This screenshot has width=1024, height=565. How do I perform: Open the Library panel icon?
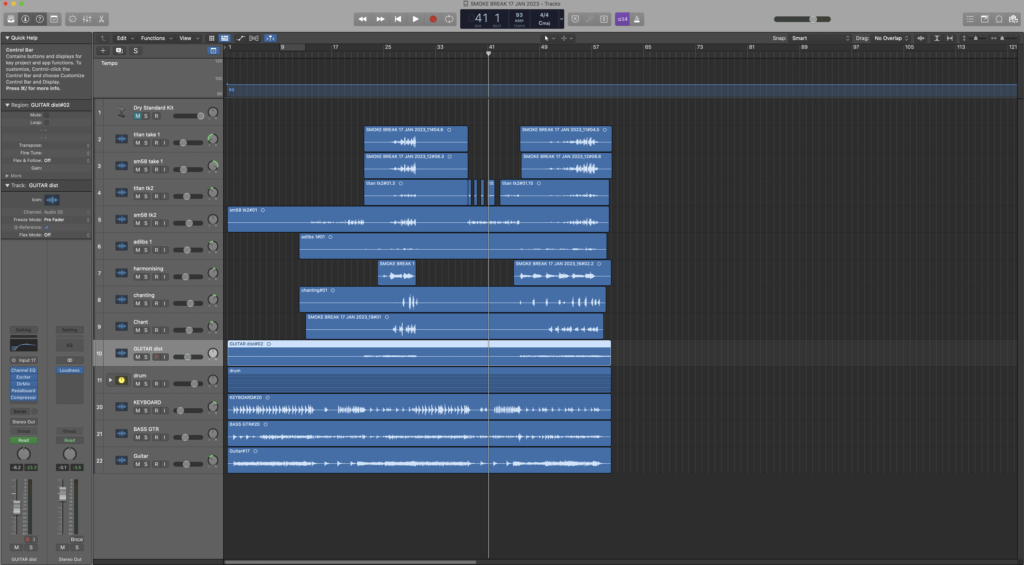click(x=11, y=19)
